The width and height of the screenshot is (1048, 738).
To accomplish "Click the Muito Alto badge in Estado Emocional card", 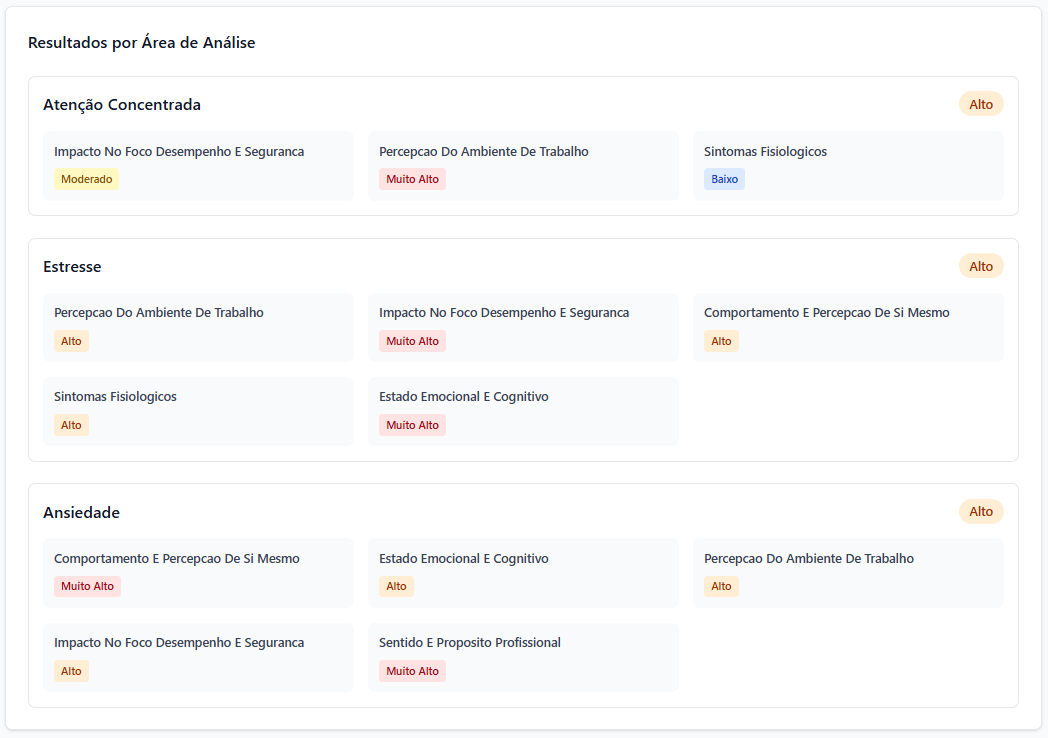I will [x=412, y=424].
